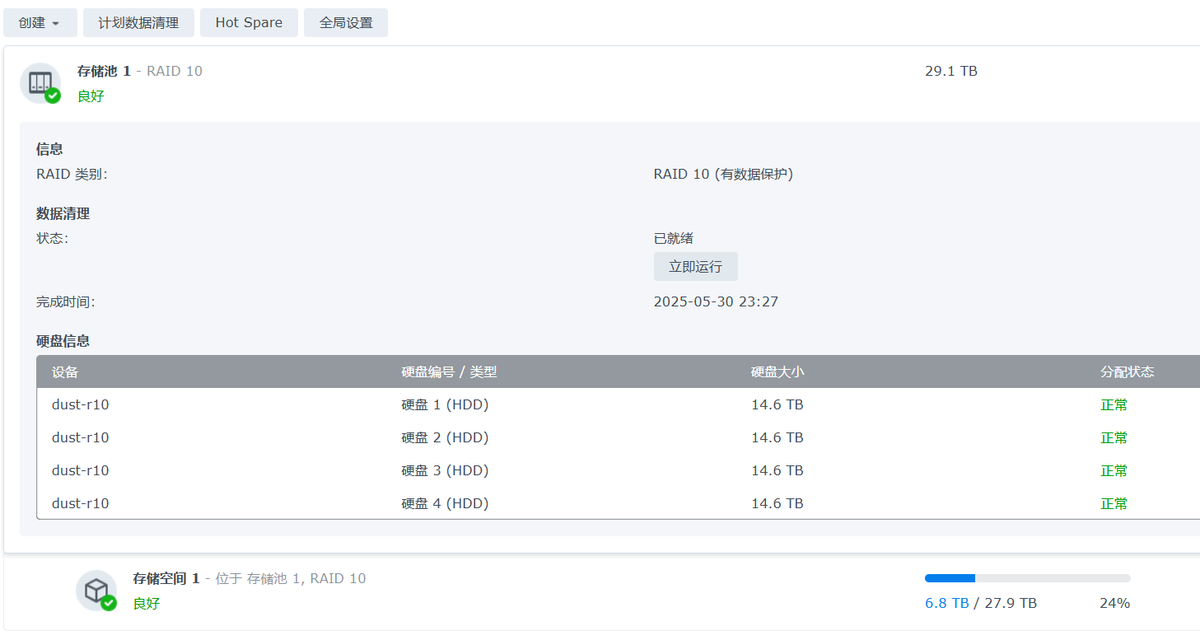Select the 设备 column header

pyautogui.click(x=62, y=371)
